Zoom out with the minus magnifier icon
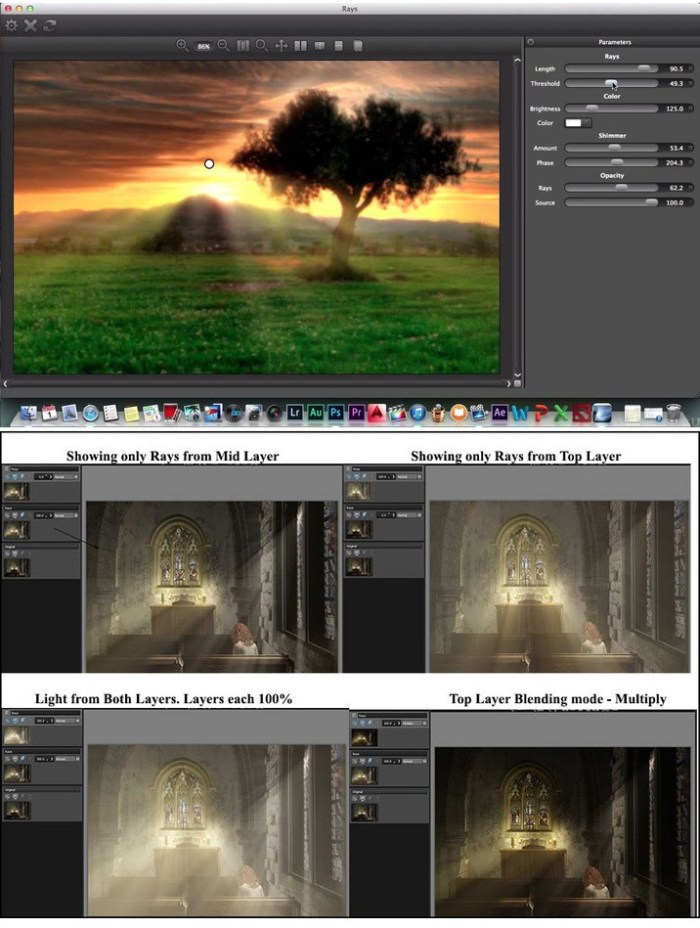This screenshot has width=700, height=928. (x=224, y=45)
